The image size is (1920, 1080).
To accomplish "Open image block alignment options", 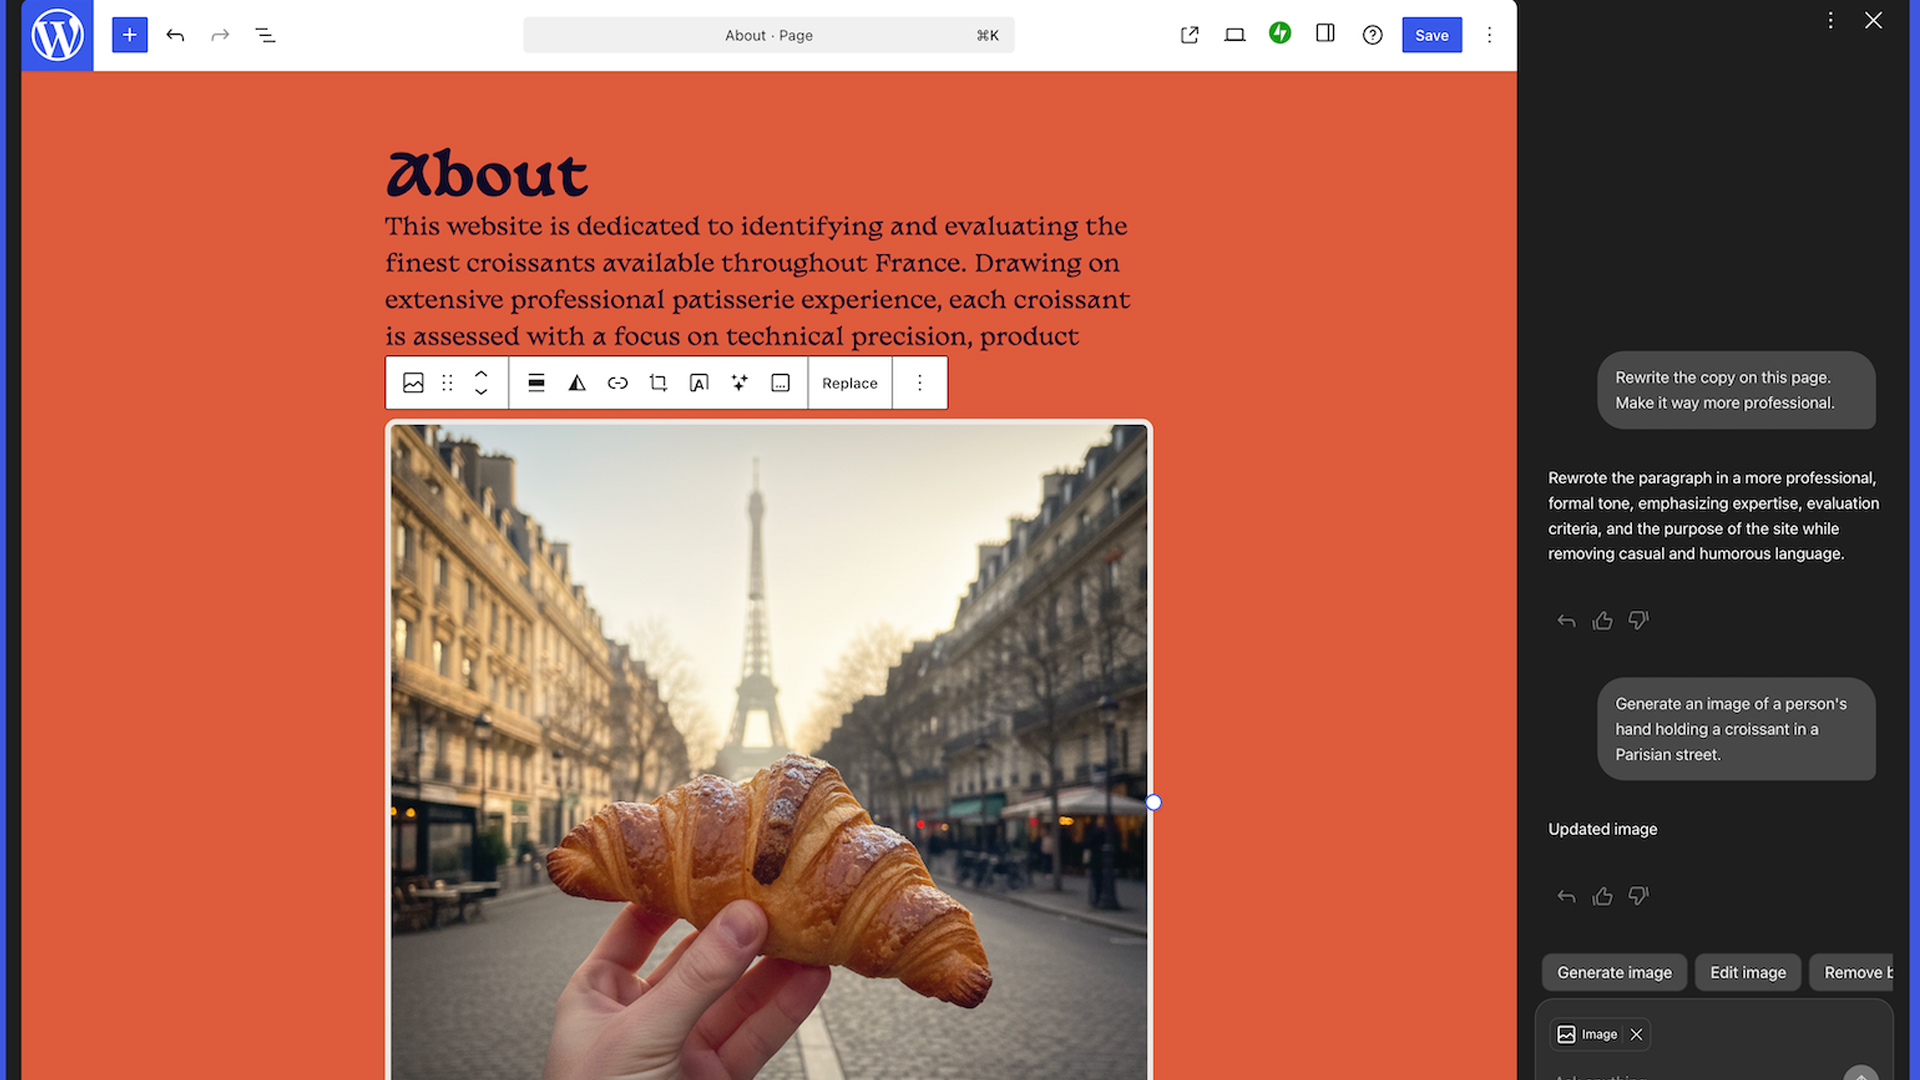I will 536,383.
